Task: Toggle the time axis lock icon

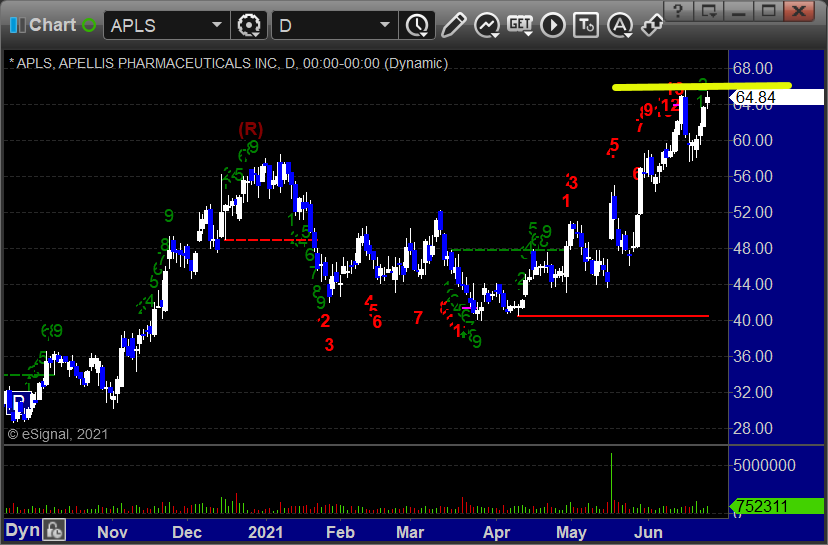Action: [x=54, y=530]
